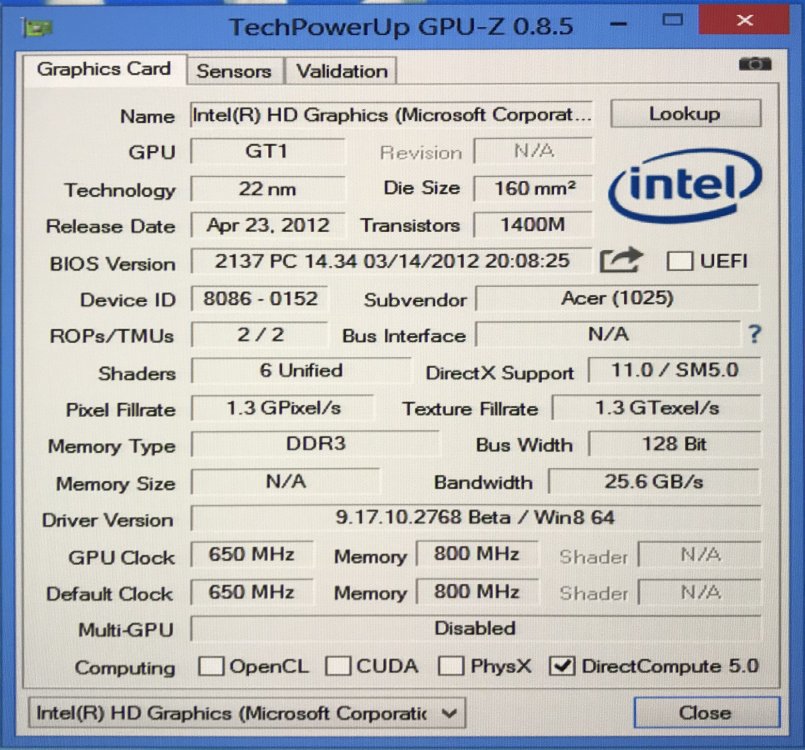Click the Bus Interface question mark icon

pyautogui.click(x=754, y=334)
